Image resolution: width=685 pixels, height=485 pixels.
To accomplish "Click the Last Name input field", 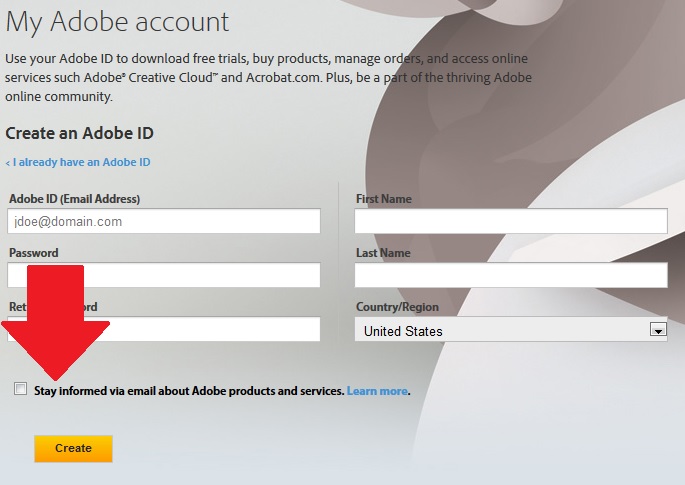I will tap(511, 275).
